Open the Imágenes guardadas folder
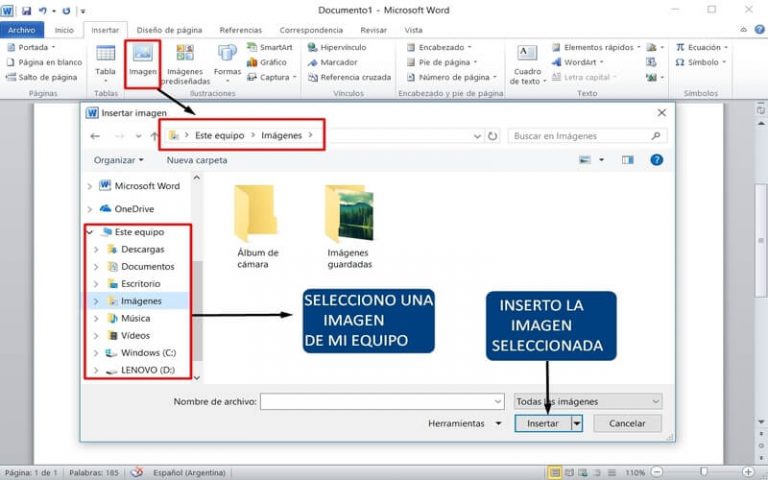The width and height of the screenshot is (768, 480). click(x=349, y=227)
